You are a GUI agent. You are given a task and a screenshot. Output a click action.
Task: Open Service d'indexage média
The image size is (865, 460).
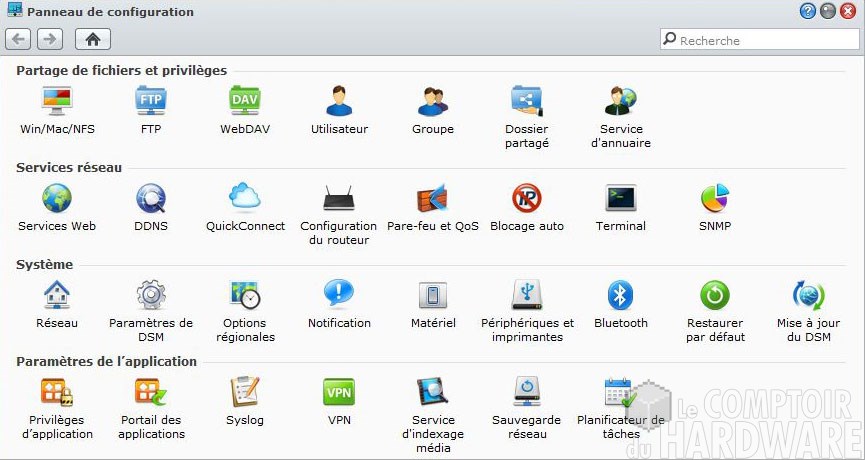(x=433, y=392)
